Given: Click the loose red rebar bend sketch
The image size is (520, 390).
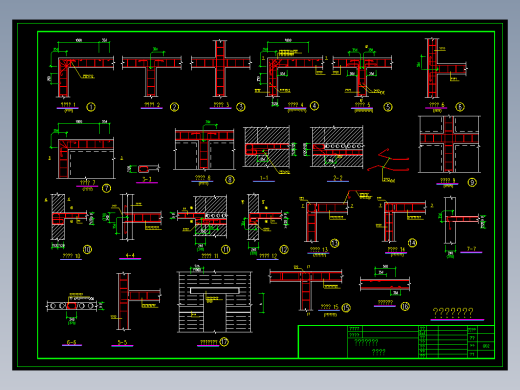Looking at the screenshot, I should (388, 160).
